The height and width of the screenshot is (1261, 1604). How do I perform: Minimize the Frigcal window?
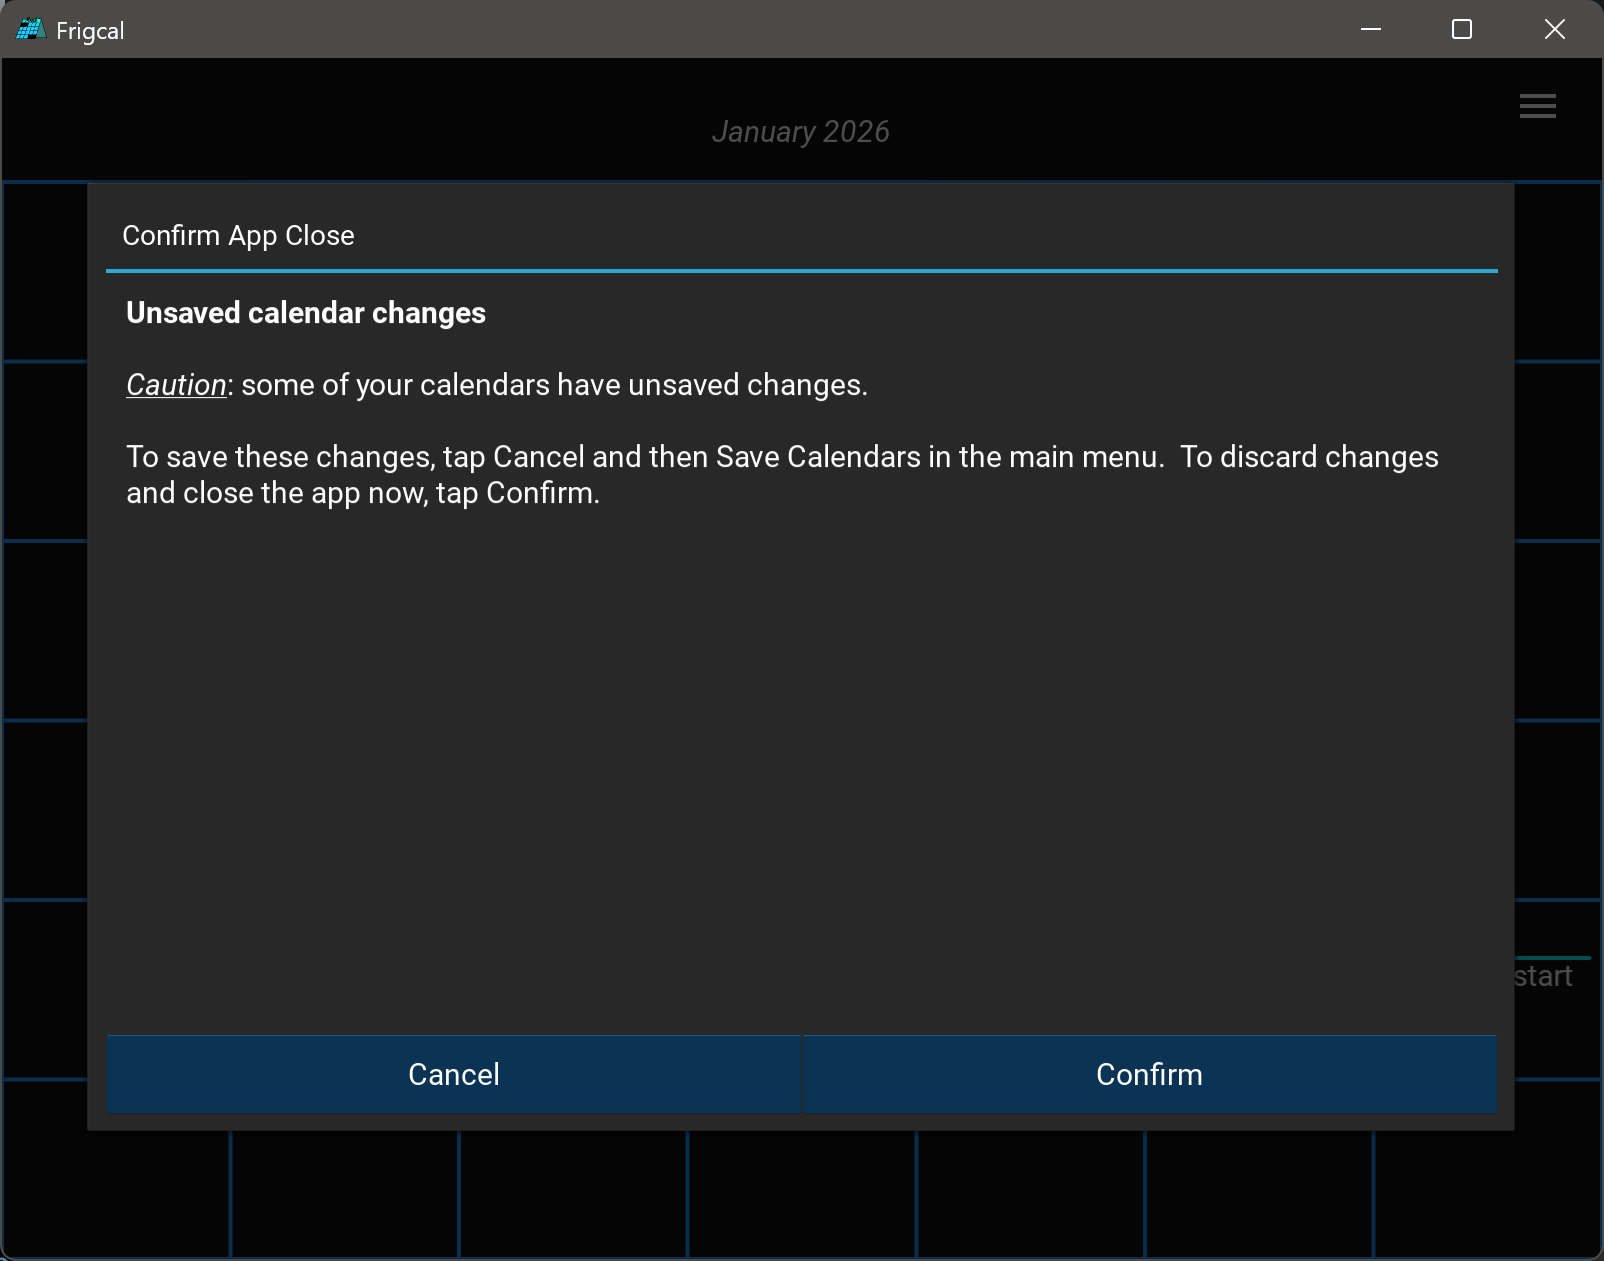pyautogui.click(x=1371, y=30)
